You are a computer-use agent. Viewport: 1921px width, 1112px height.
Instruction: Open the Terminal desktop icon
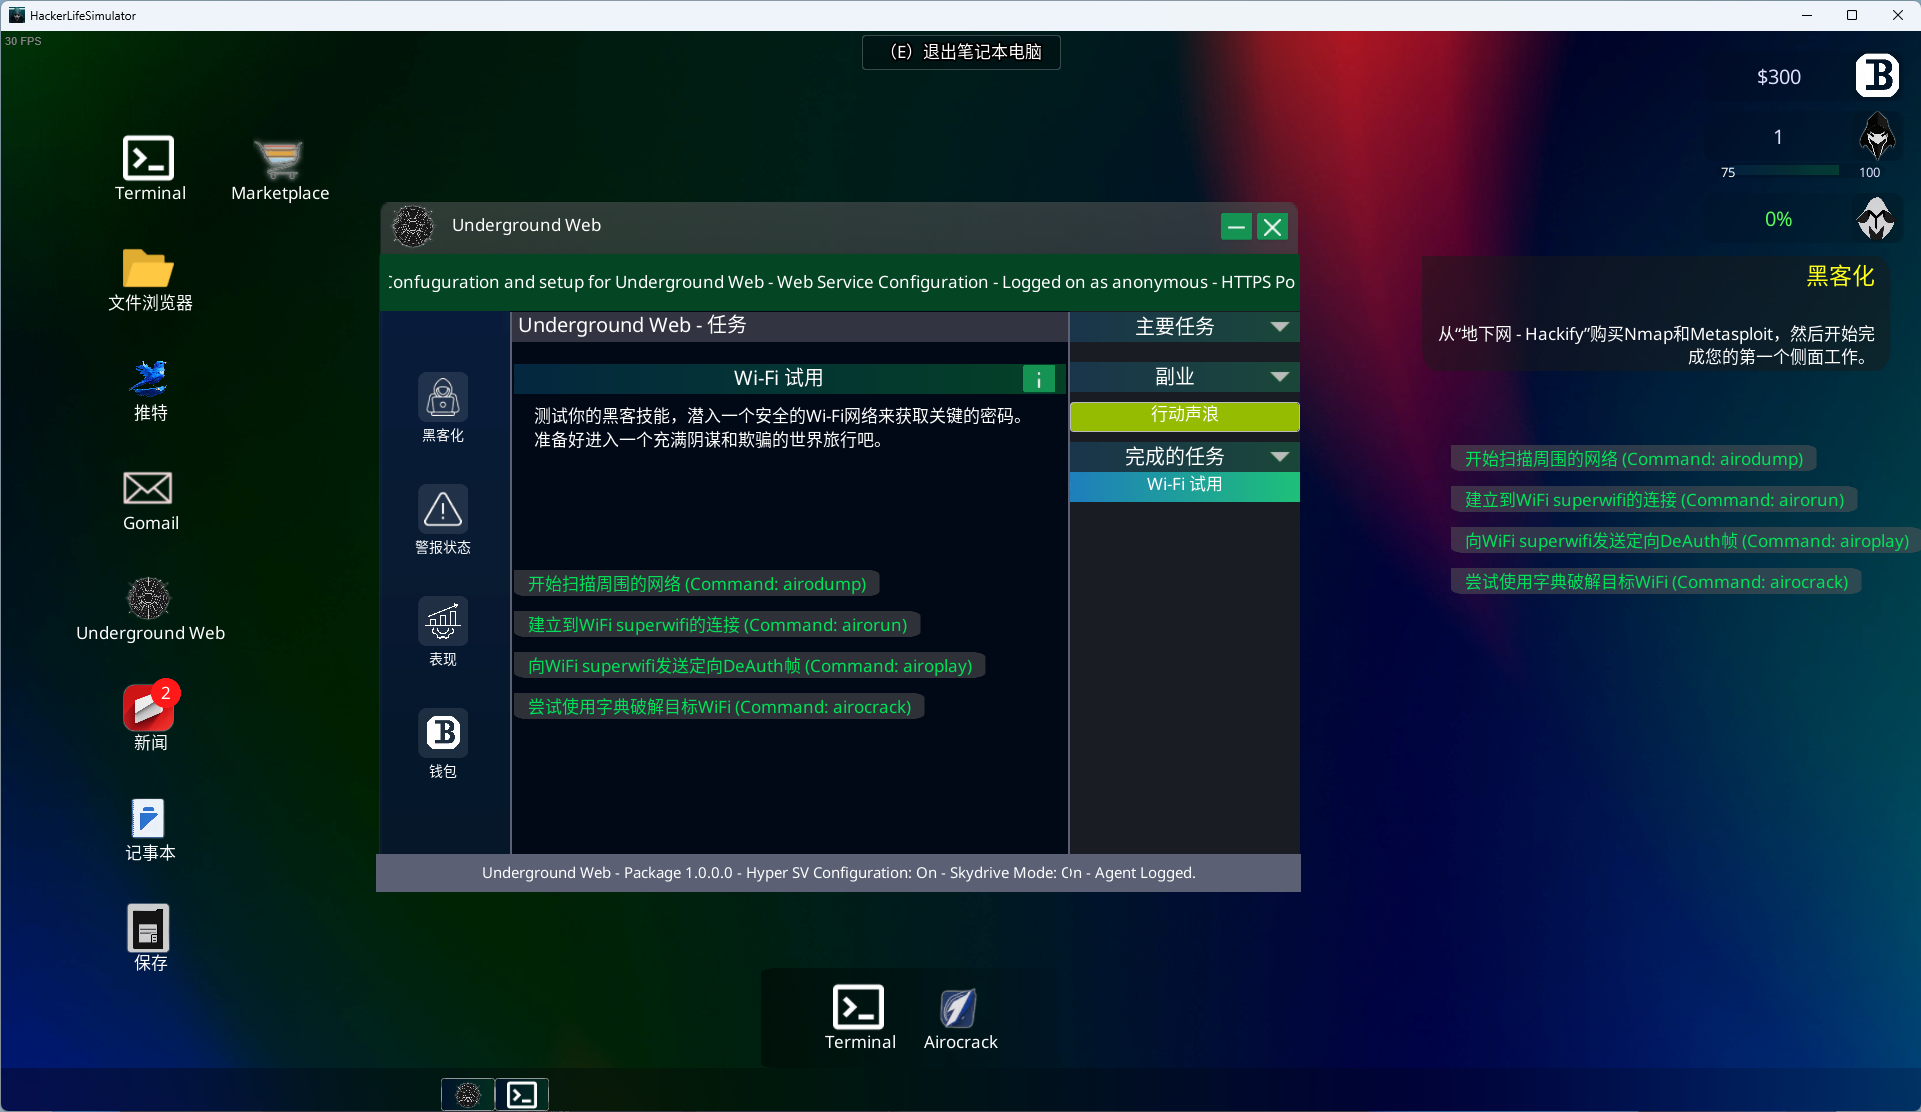(x=149, y=159)
